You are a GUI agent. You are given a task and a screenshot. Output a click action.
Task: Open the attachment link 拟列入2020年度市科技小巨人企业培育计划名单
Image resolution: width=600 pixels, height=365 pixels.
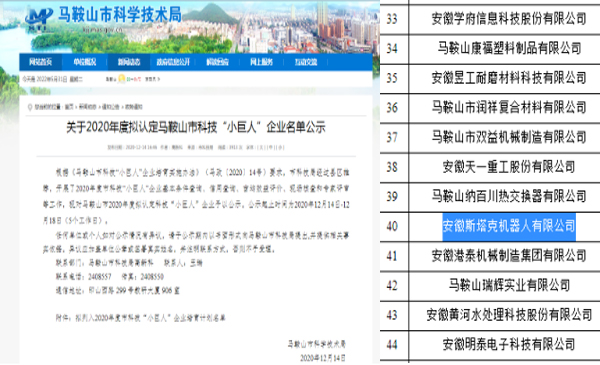(x=150, y=318)
